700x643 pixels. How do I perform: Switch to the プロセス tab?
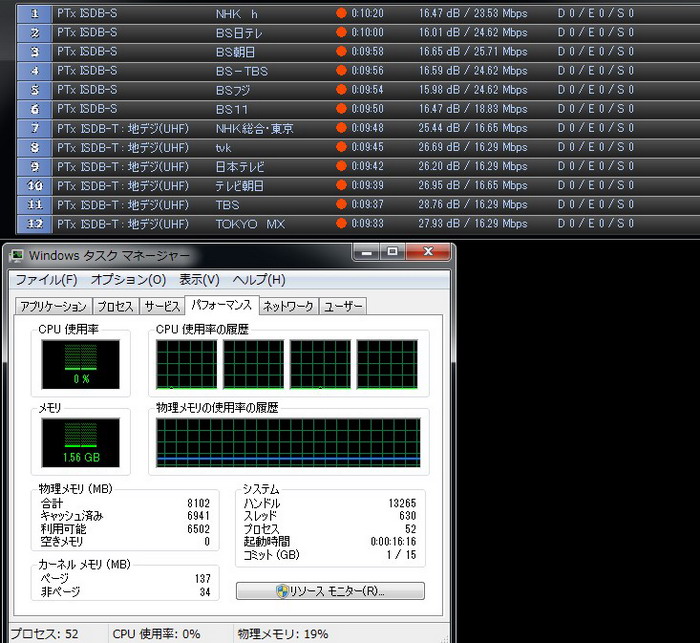pyautogui.click(x=116, y=306)
